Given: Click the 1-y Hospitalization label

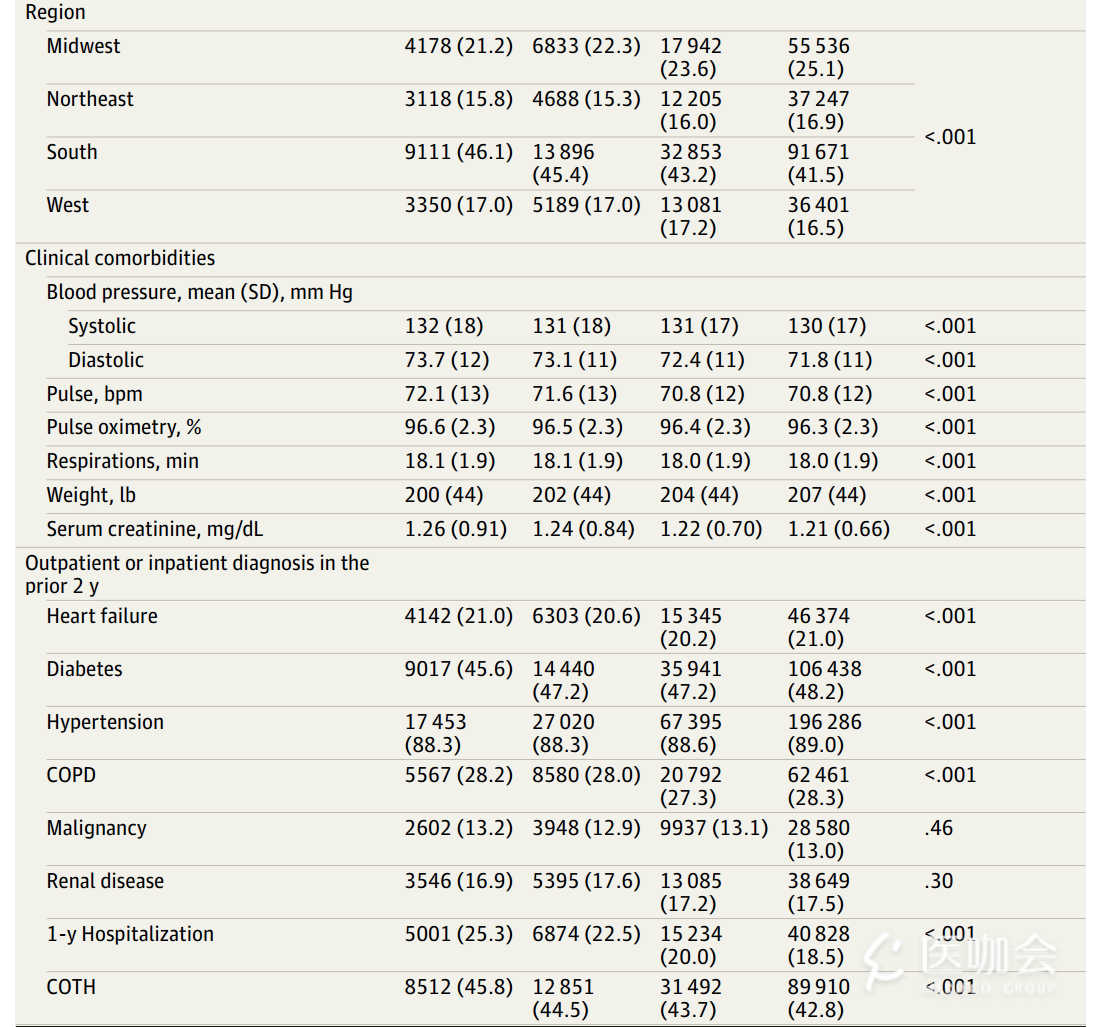Looking at the screenshot, I should tap(130, 934).
